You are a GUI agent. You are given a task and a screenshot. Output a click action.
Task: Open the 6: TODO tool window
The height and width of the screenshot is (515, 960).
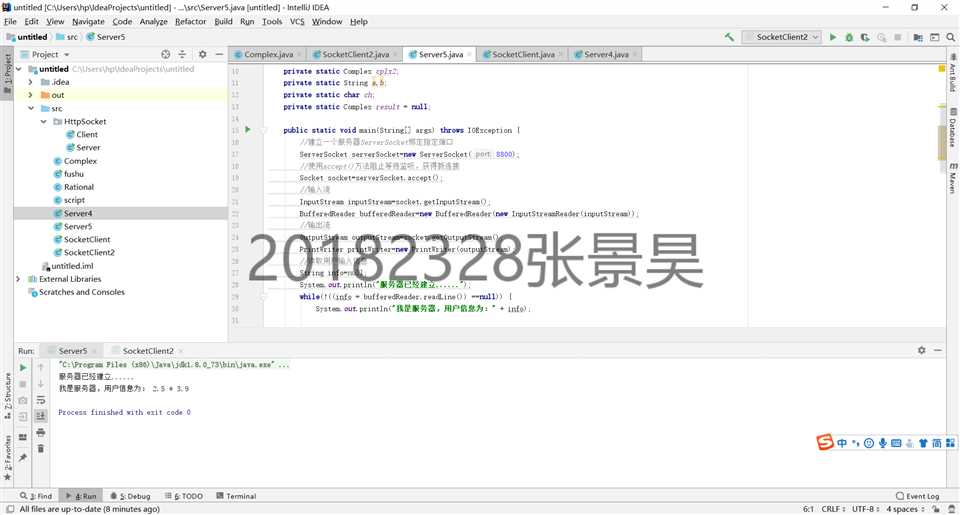(184, 496)
